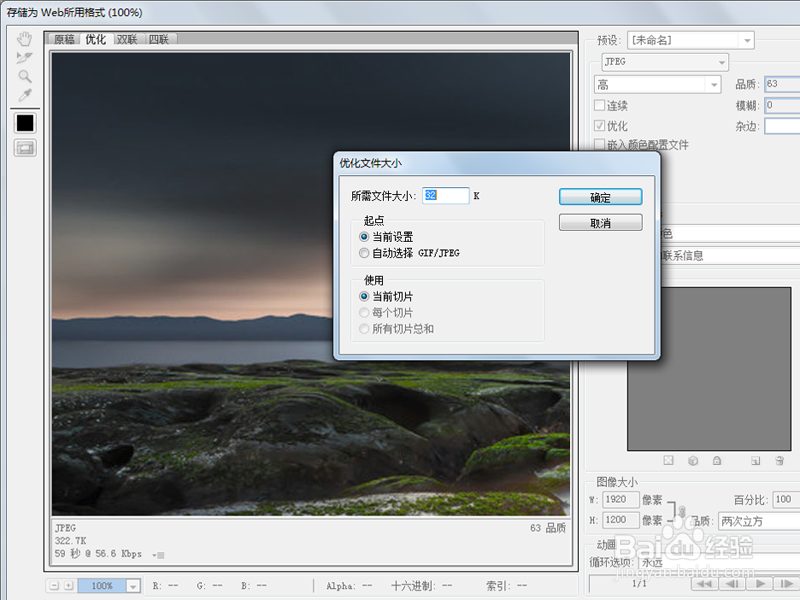Open the JPEG file format dropdown
This screenshot has width=800, height=600.
pyautogui.click(x=665, y=62)
